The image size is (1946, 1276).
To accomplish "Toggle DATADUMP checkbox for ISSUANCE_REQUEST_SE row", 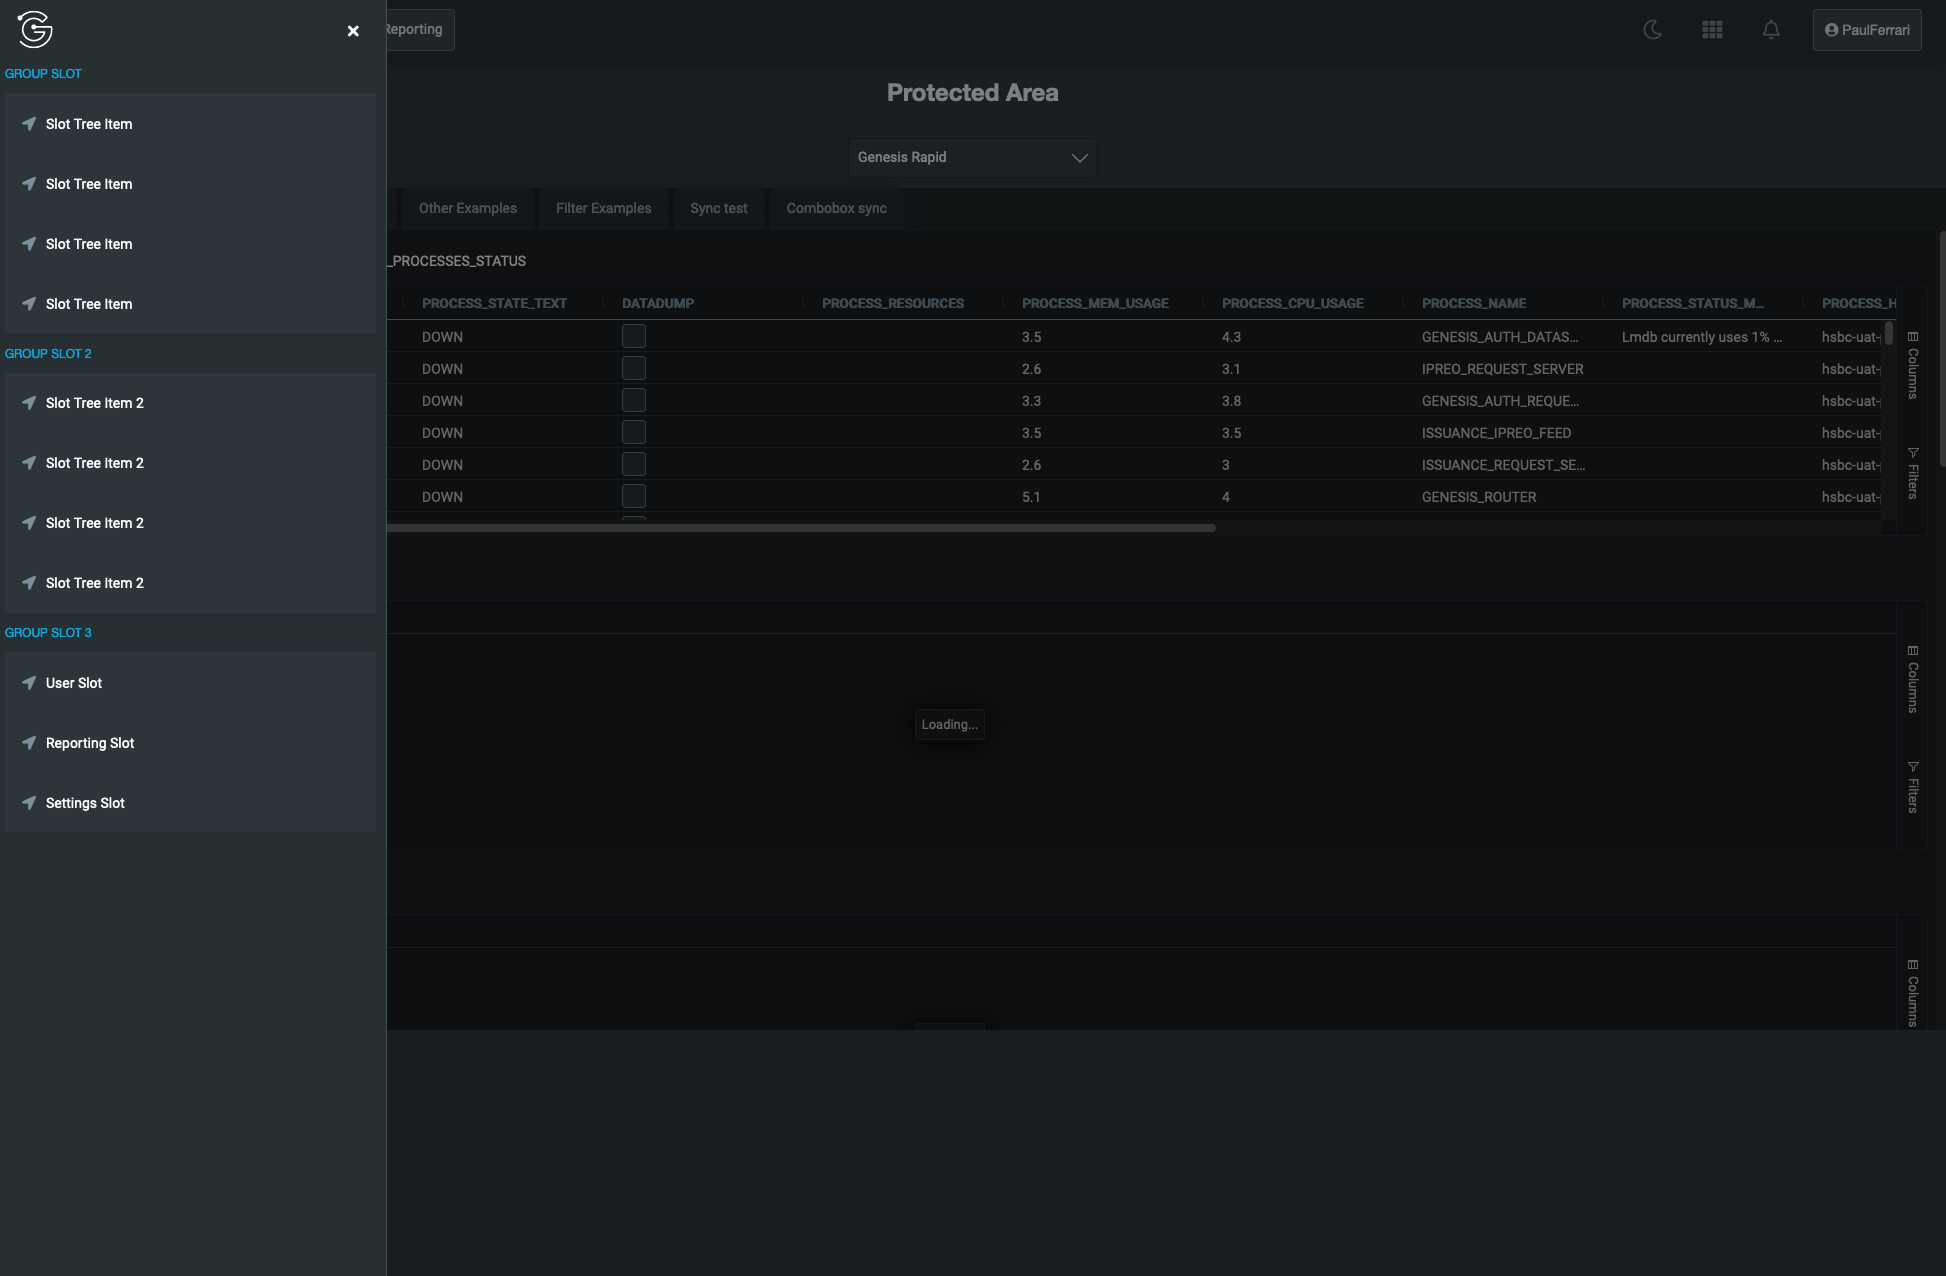I will [x=634, y=464].
